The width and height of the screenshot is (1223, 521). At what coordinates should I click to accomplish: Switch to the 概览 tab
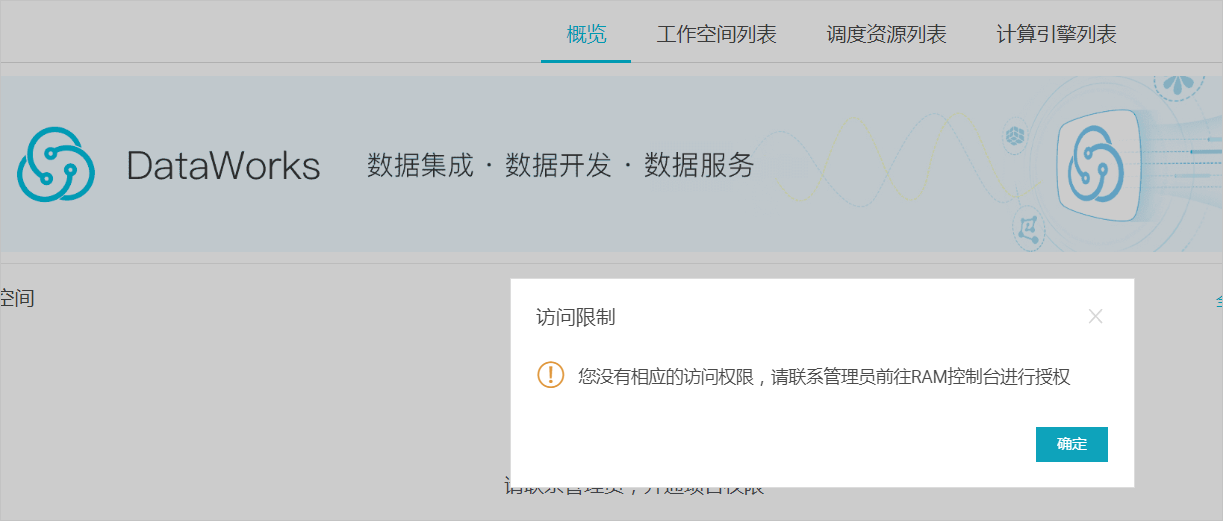pos(586,34)
